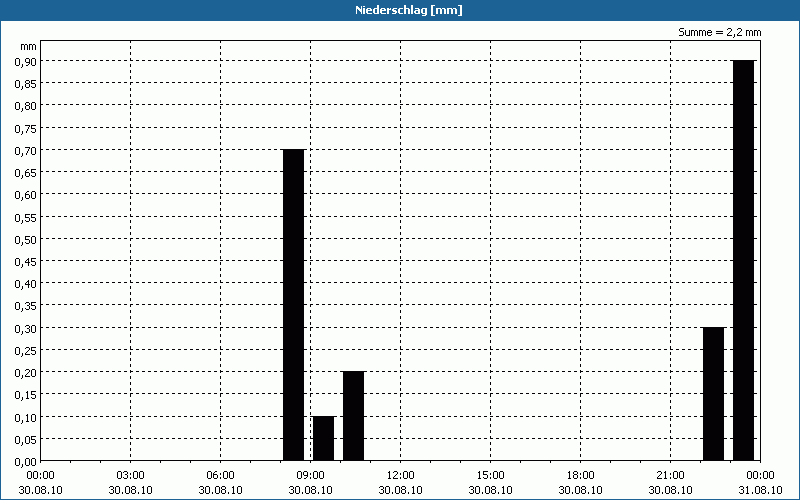Select the 0,15 y-axis label
This screenshot has height=500, width=800.
(x=26, y=395)
